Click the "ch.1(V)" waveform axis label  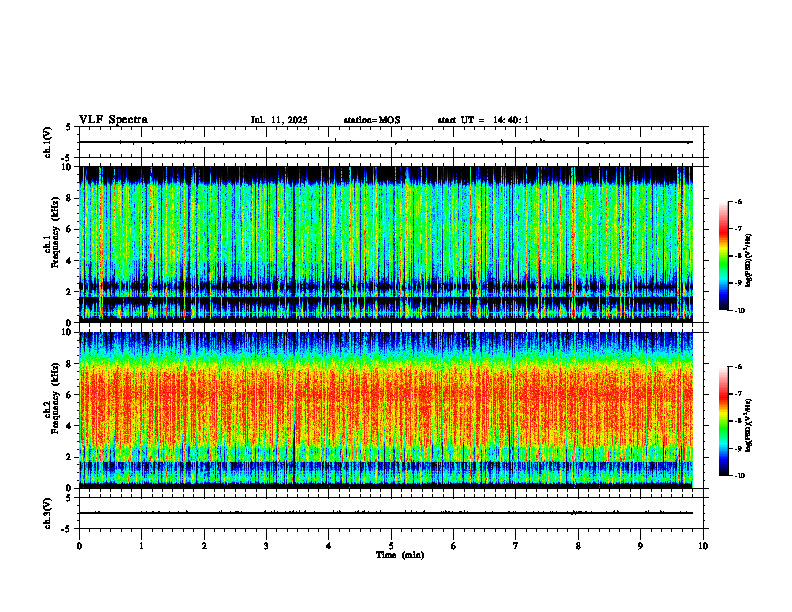tap(47, 142)
